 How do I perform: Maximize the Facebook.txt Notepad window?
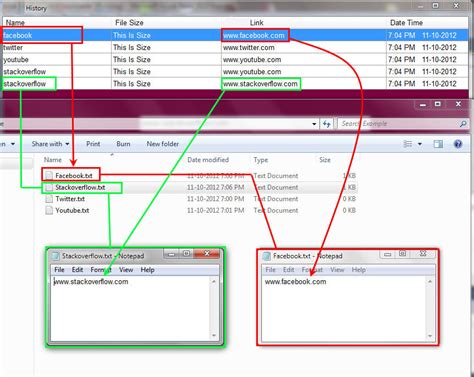pyautogui.click(x=403, y=254)
